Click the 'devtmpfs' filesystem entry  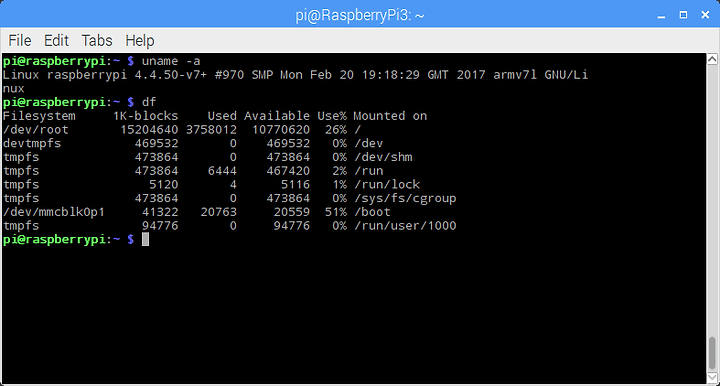[32, 143]
